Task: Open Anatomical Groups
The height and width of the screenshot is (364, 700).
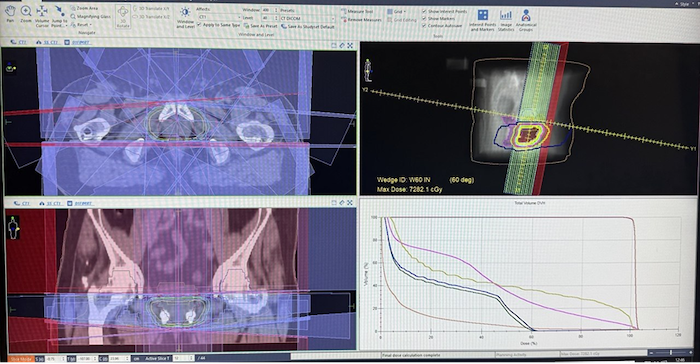Action: [526, 21]
